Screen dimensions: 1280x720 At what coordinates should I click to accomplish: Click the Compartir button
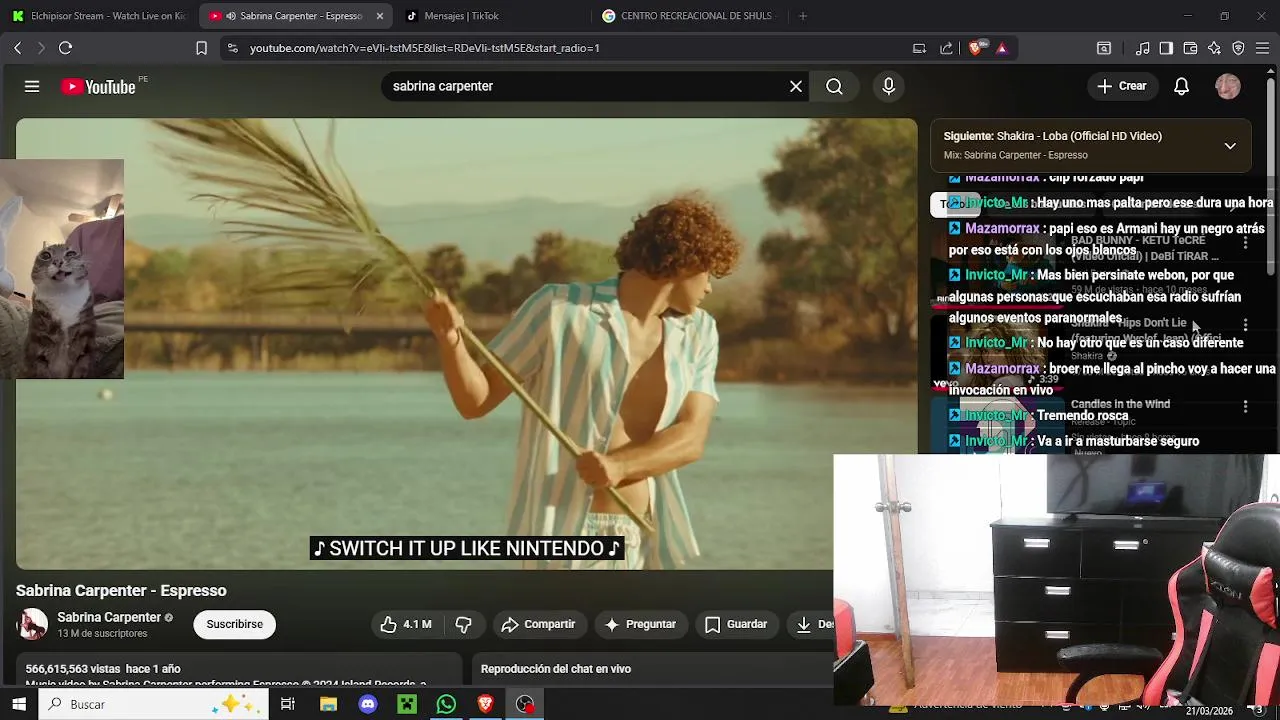pos(538,624)
